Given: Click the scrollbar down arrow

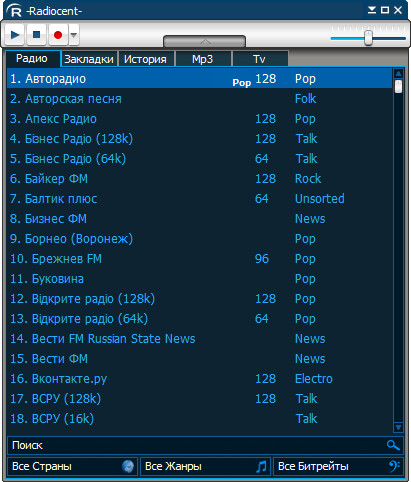Looking at the screenshot, I should click(398, 427).
